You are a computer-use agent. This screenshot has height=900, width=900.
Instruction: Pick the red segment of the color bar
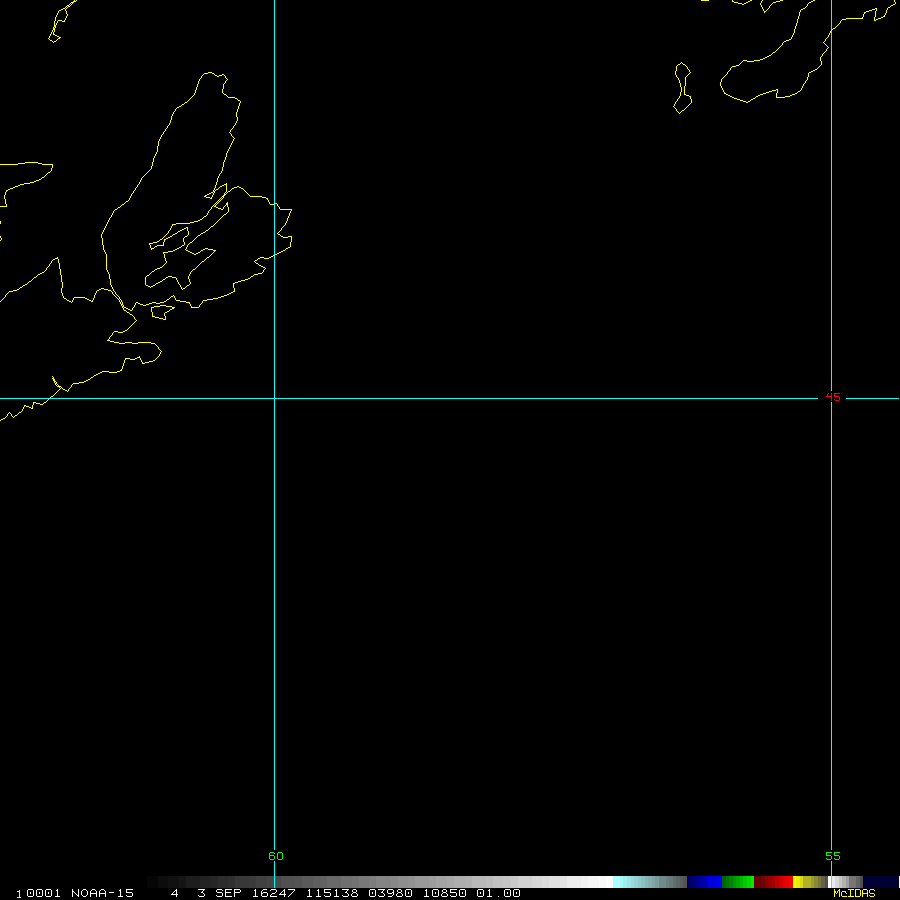[x=773, y=882]
